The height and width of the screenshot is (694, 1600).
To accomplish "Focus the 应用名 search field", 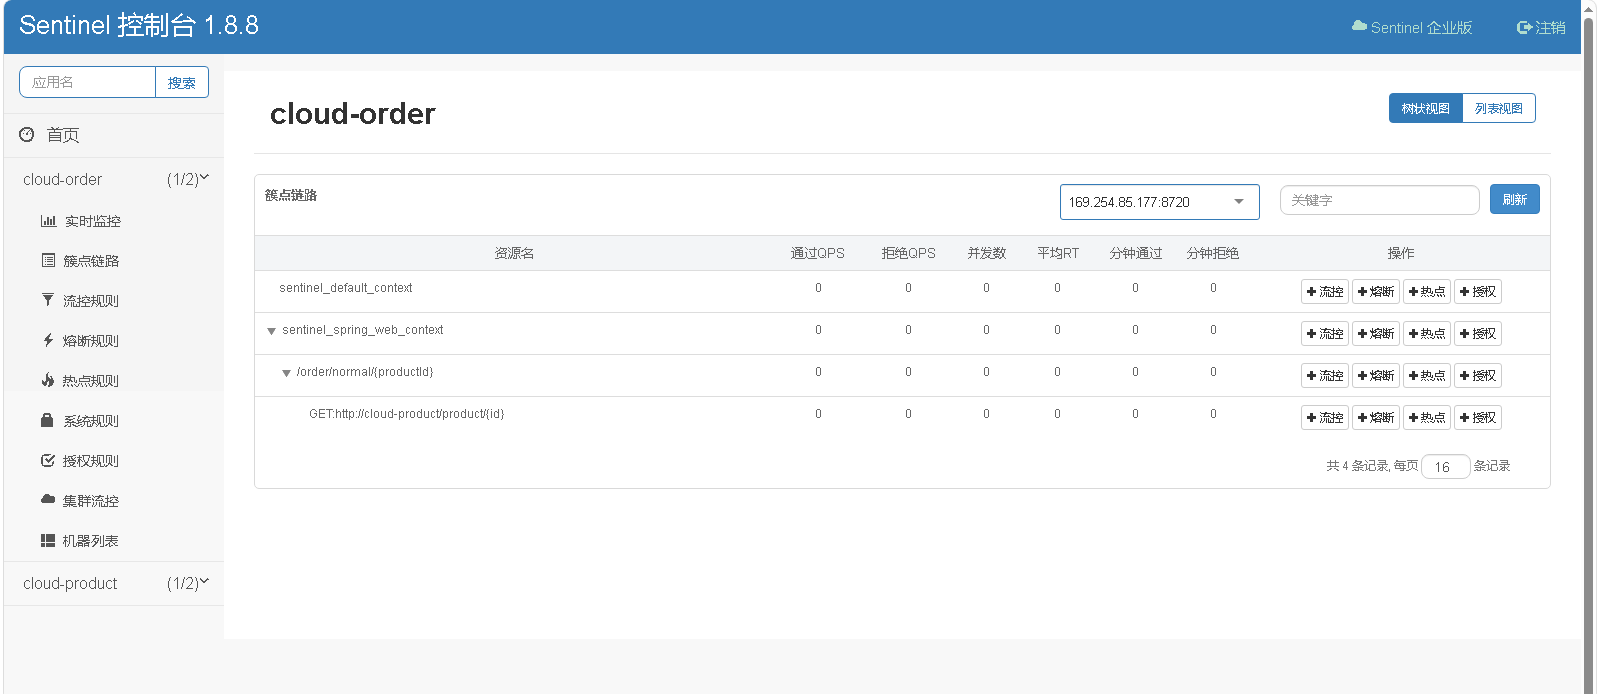I will pos(88,82).
